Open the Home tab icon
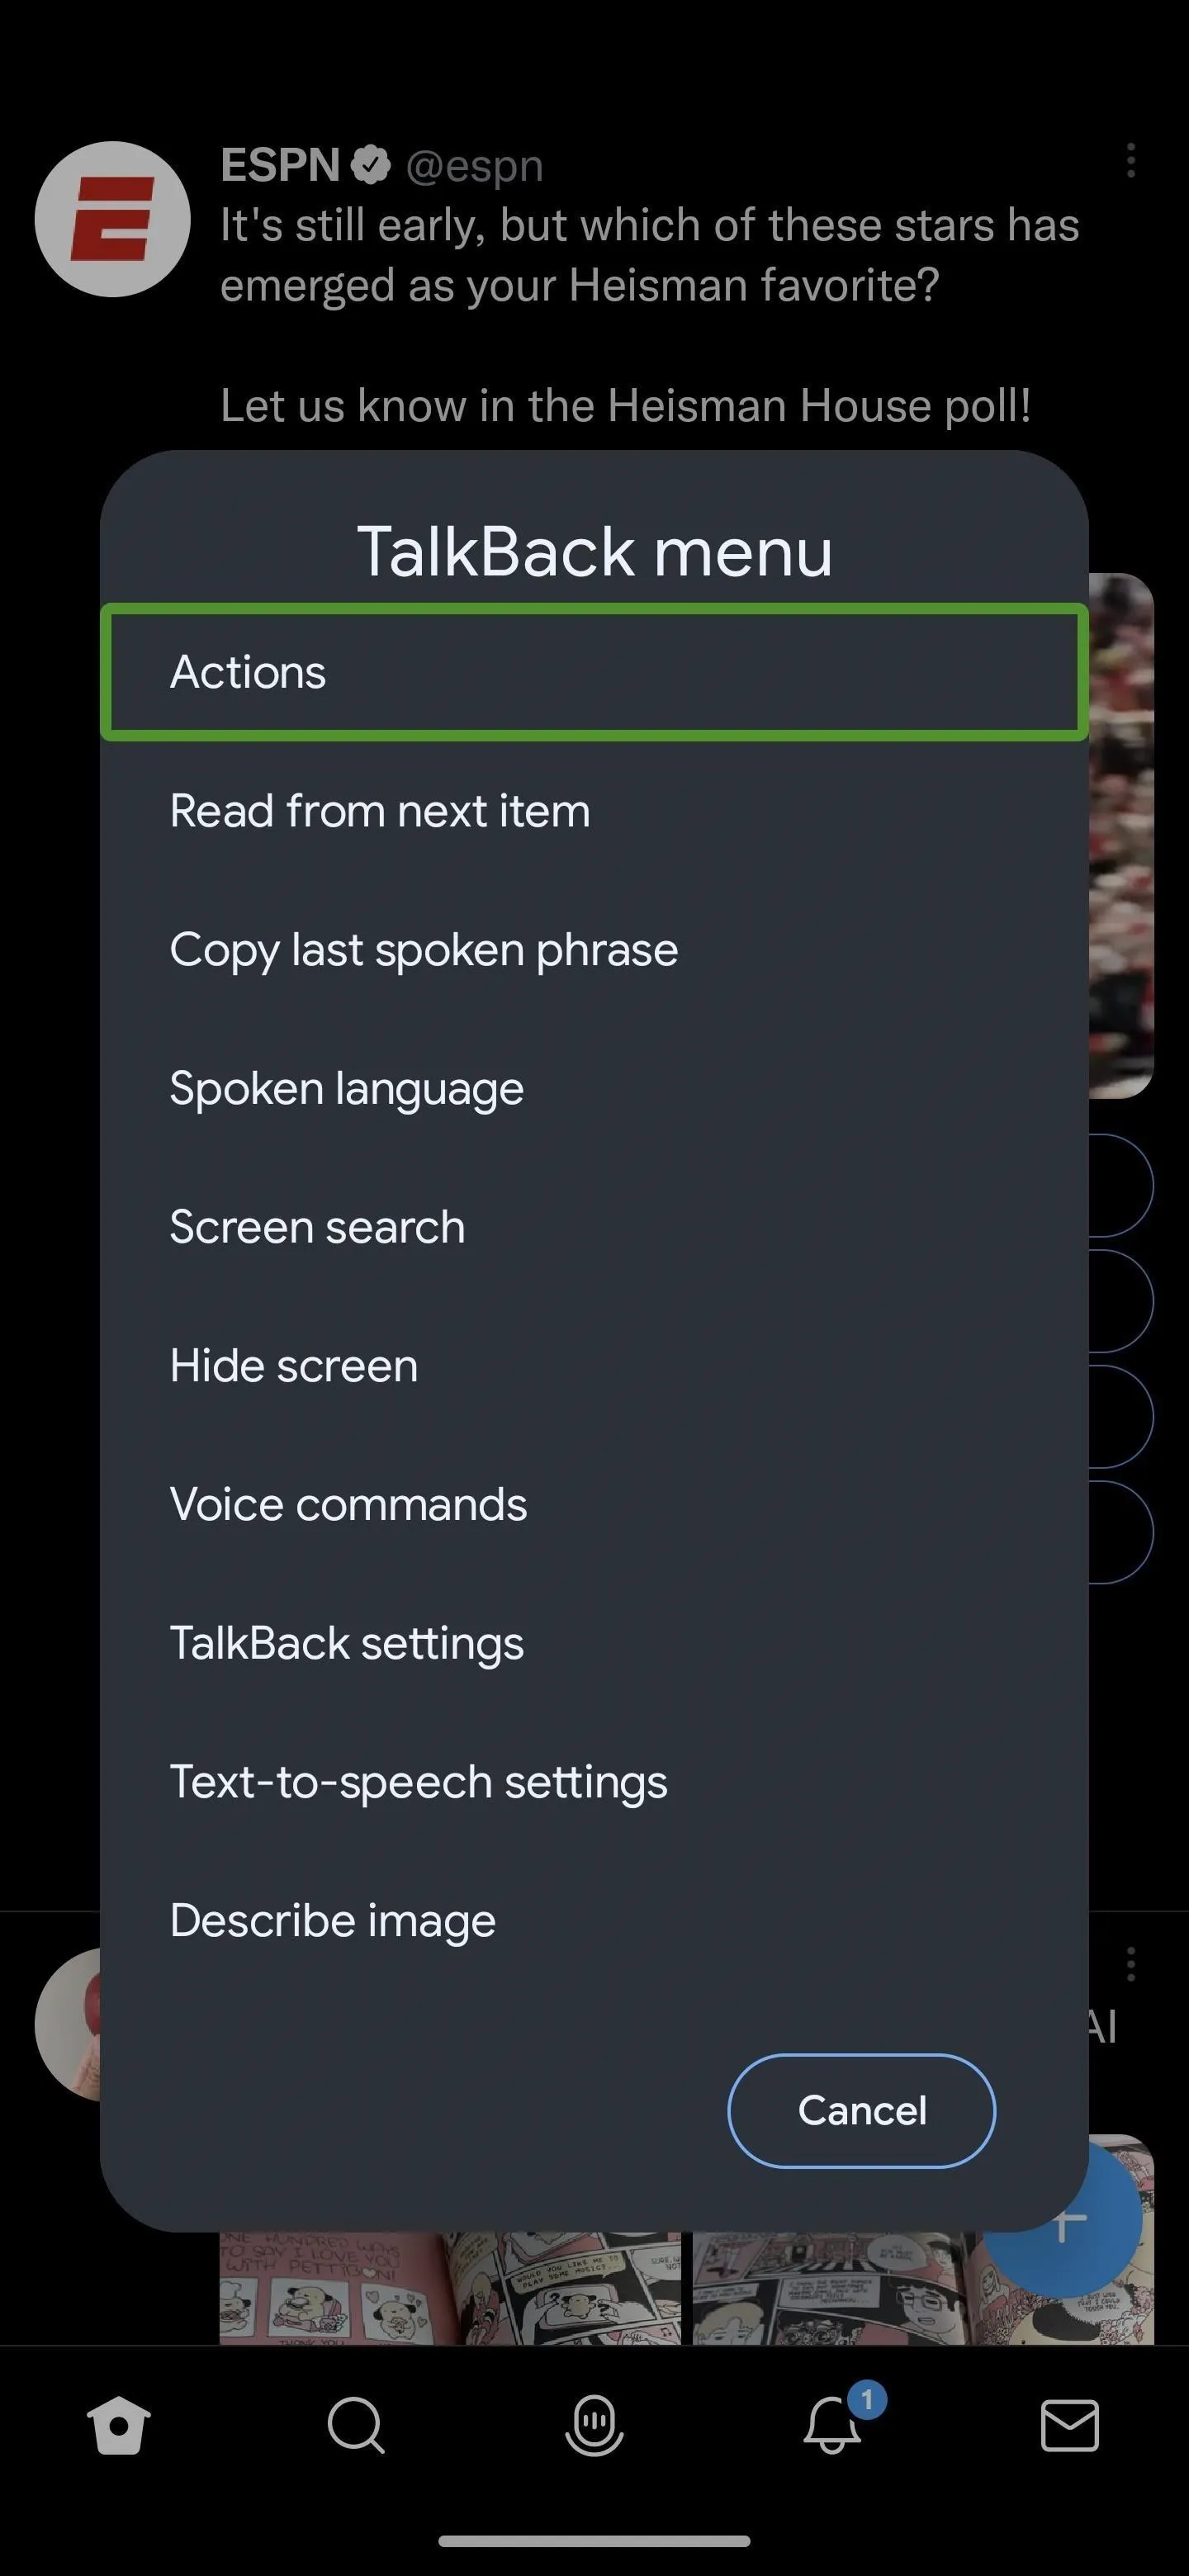The image size is (1189, 2576). [119, 2425]
